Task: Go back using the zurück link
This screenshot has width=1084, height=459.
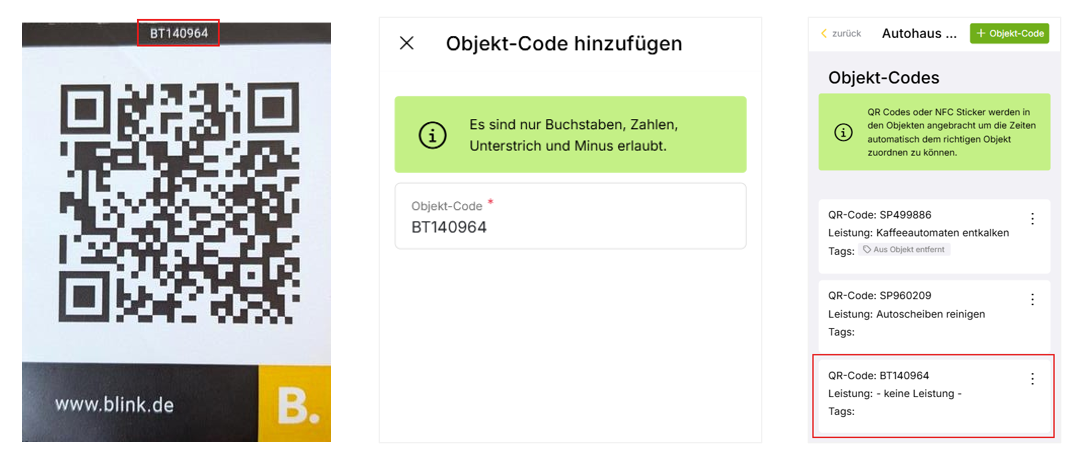Action: (841, 33)
